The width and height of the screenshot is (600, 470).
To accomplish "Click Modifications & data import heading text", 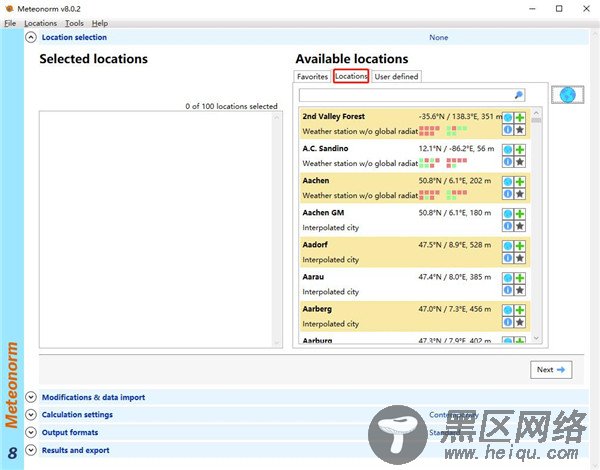I will point(93,397).
